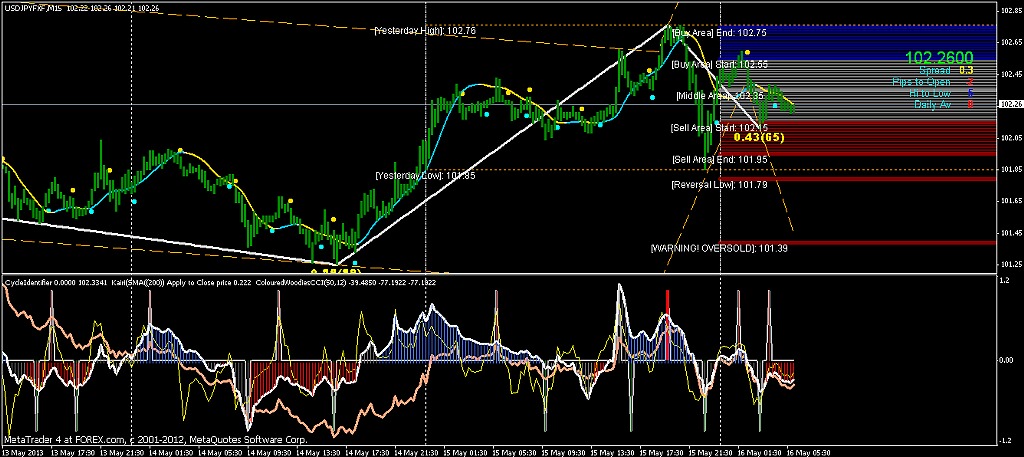Click the 14 May 09:30 time axis label

(x=269, y=452)
